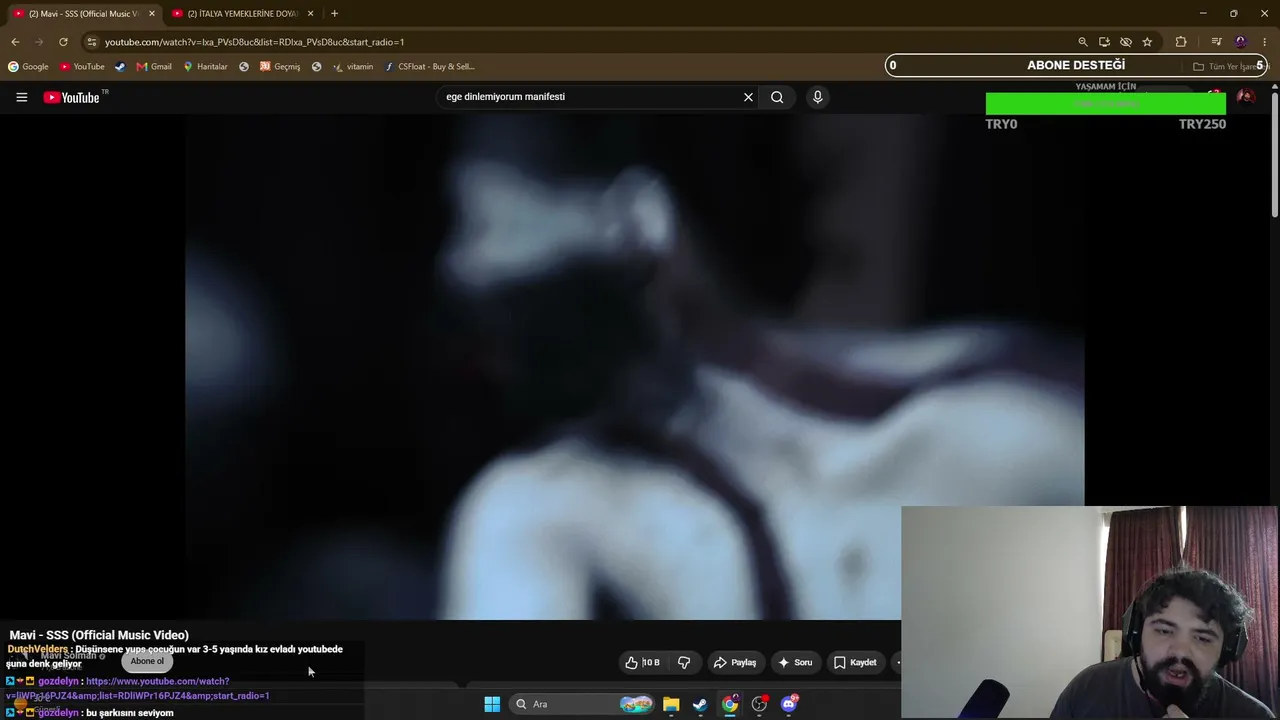Switch to the İTALYA YEMEKLERİNE tab

pyautogui.click(x=242, y=14)
